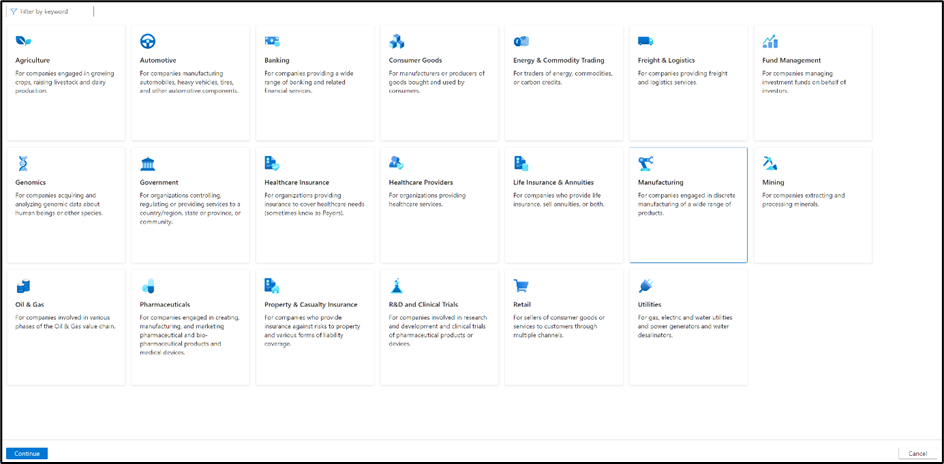Click the Property & Casualty Insurance icon
Screen dimensions: 944x464
pyautogui.click(x=272, y=285)
